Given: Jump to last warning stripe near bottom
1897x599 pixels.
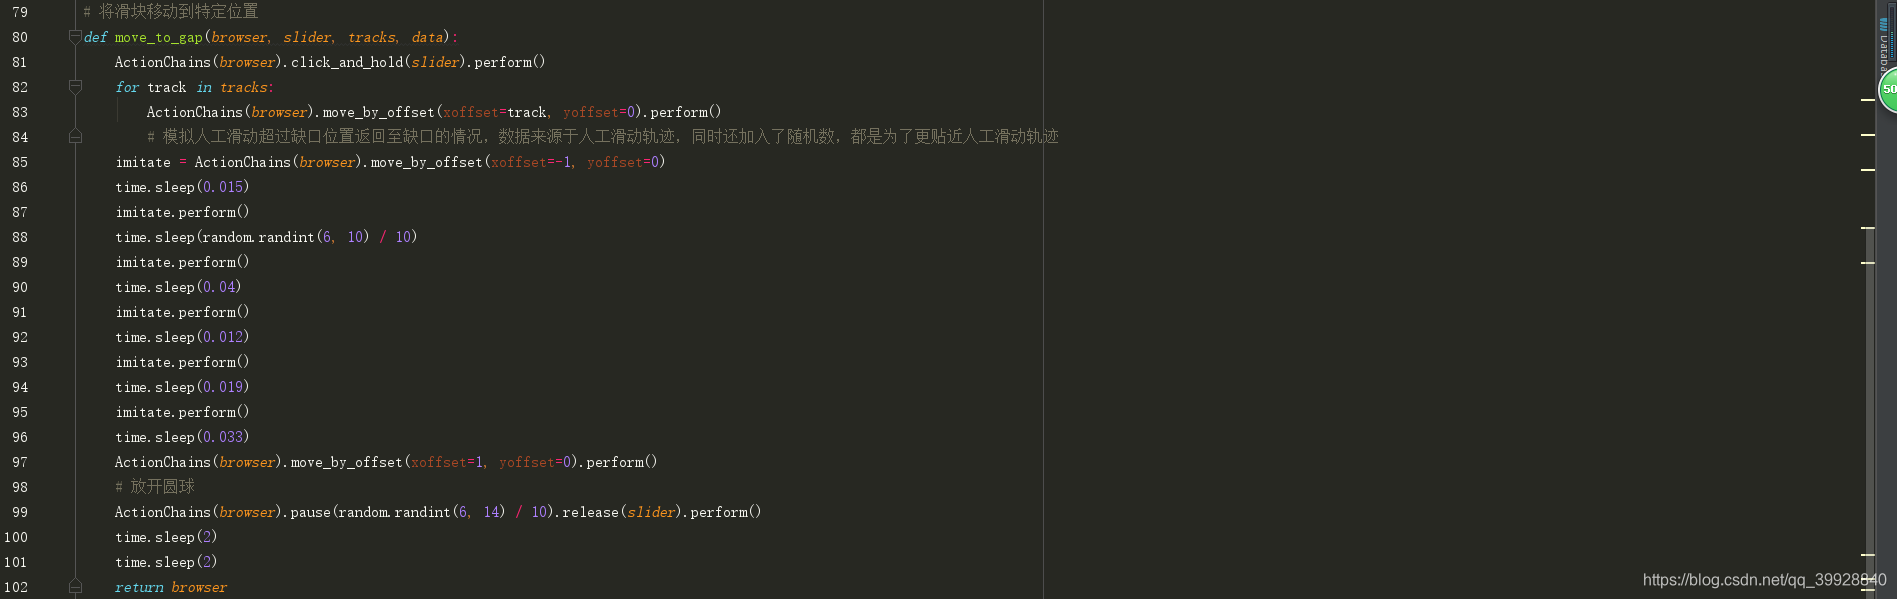Looking at the screenshot, I should tap(1868, 590).
